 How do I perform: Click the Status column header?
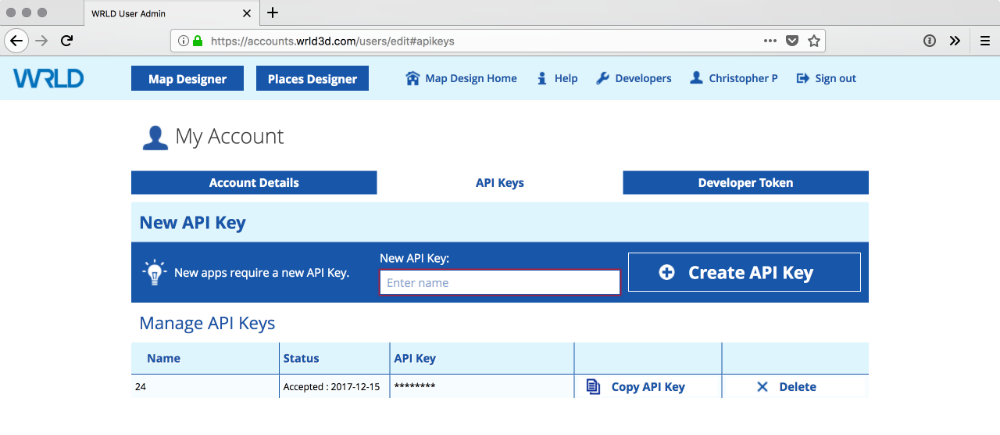pos(301,358)
